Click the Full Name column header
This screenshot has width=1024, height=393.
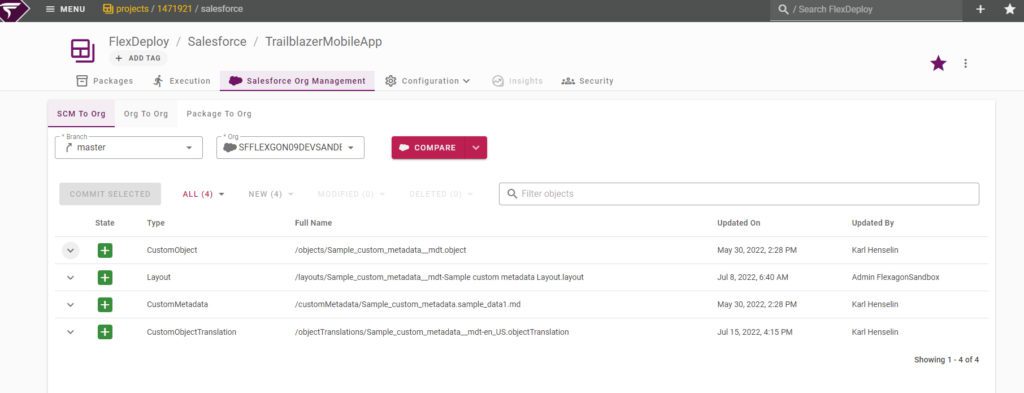tap(313, 223)
